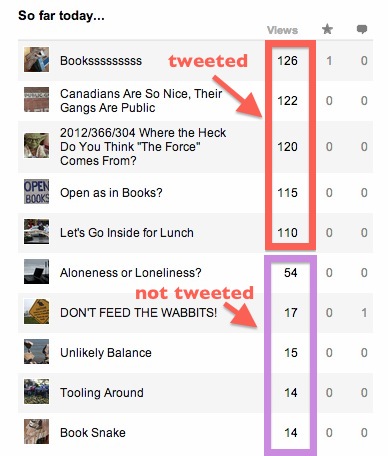
Task: Open the Let's Go Inside for Lunch link
Action: point(127,233)
